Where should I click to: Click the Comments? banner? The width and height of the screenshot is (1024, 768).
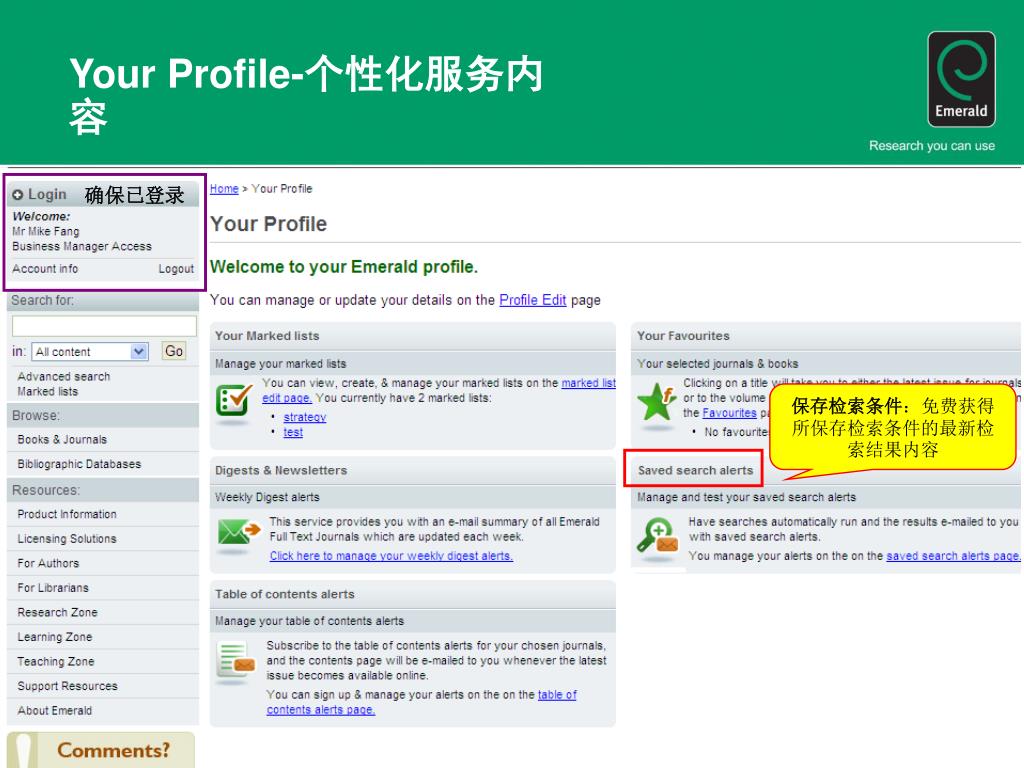pos(101,750)
